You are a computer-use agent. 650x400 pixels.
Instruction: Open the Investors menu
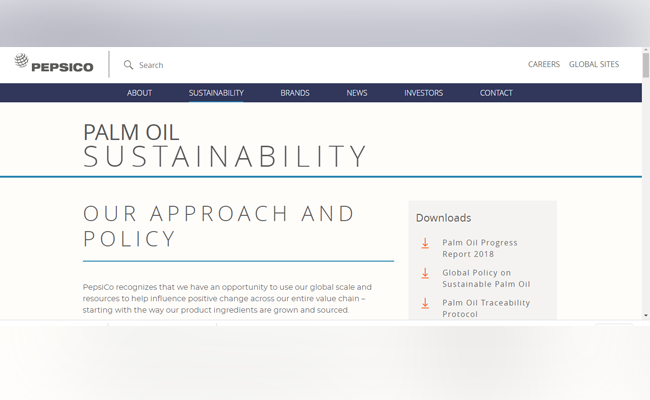[x=423, y=93]
